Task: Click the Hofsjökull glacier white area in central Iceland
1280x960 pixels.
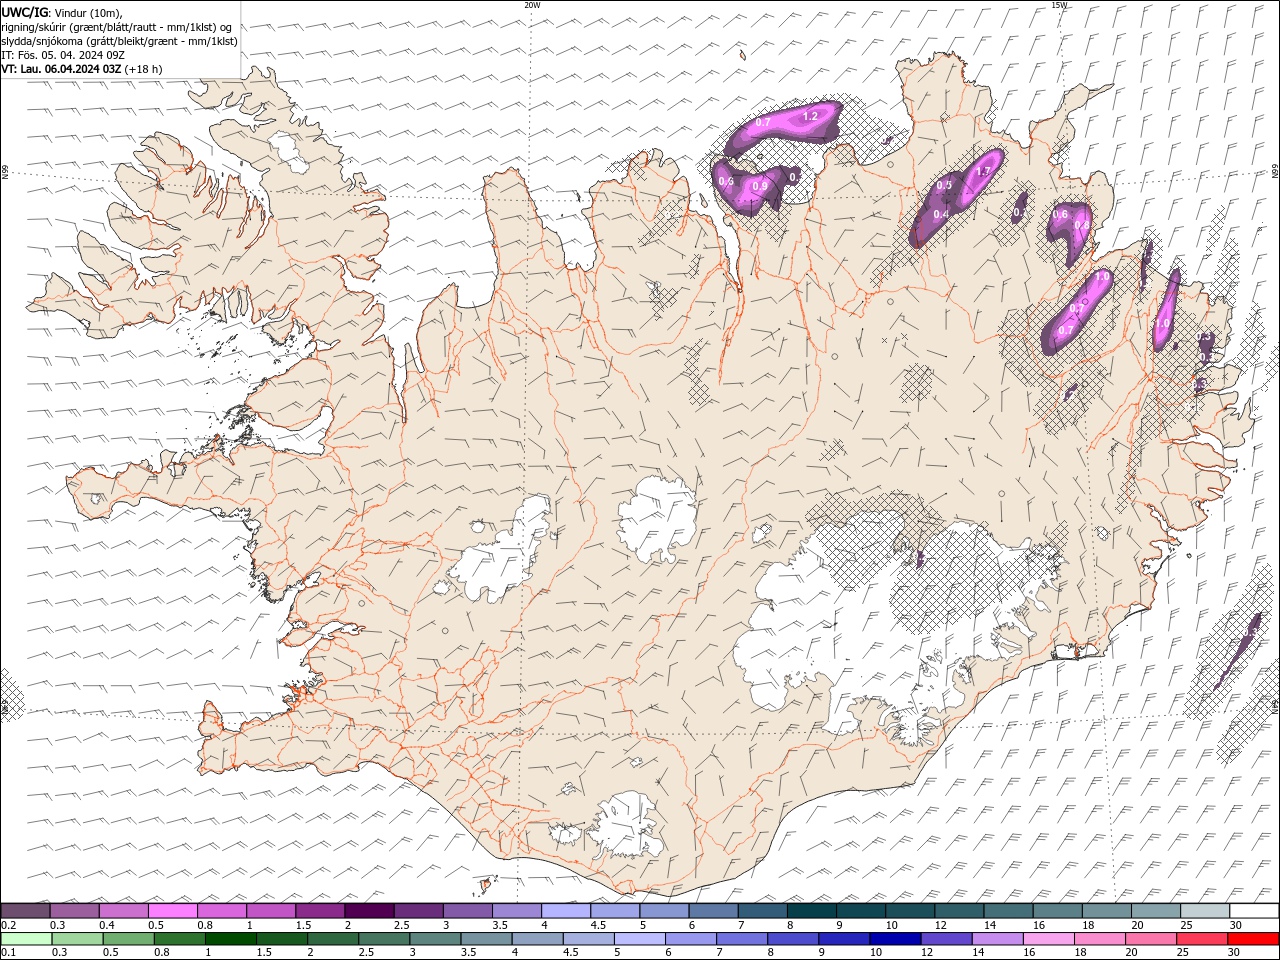Action: tap(657, 518)
